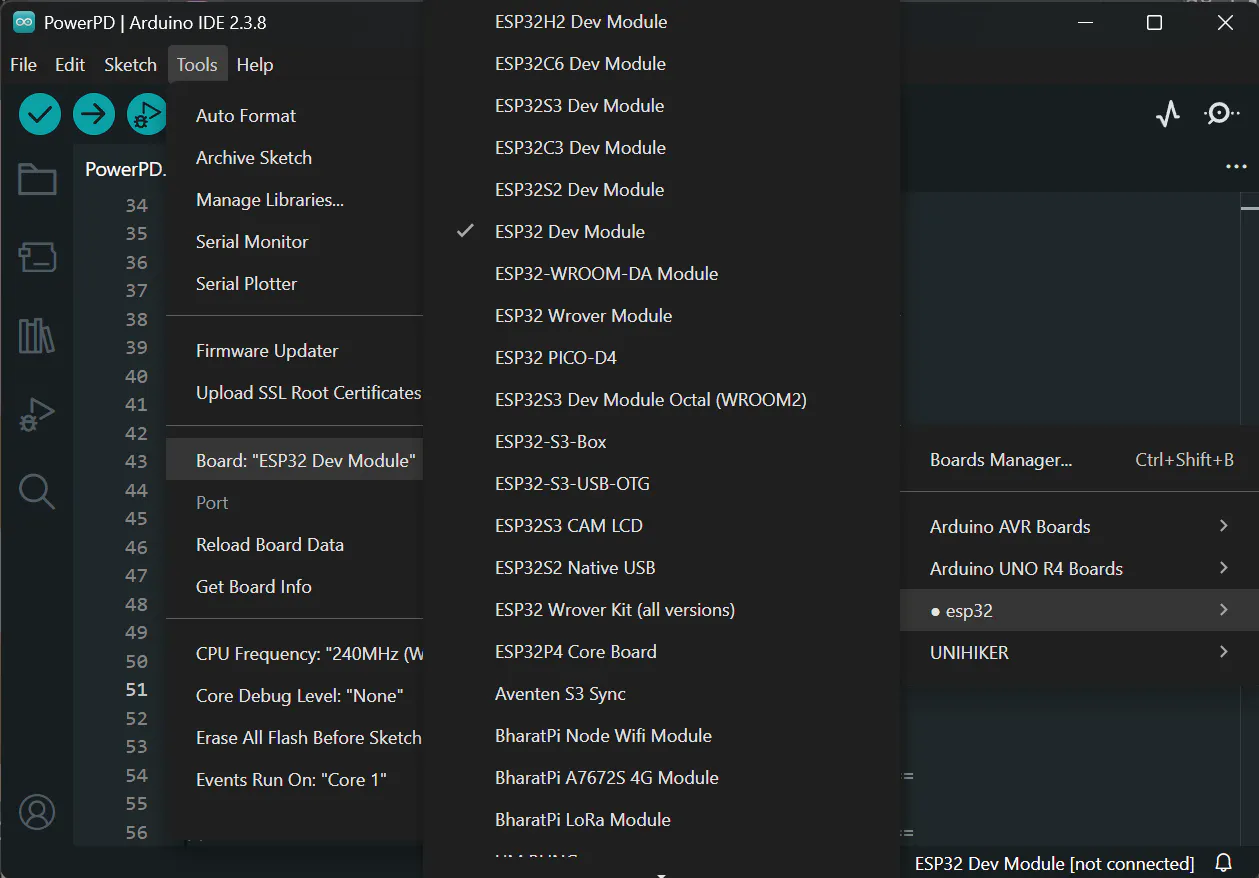Select ESP32 Wrover Module board
The image size is (1259, 878).
point(661,316)
